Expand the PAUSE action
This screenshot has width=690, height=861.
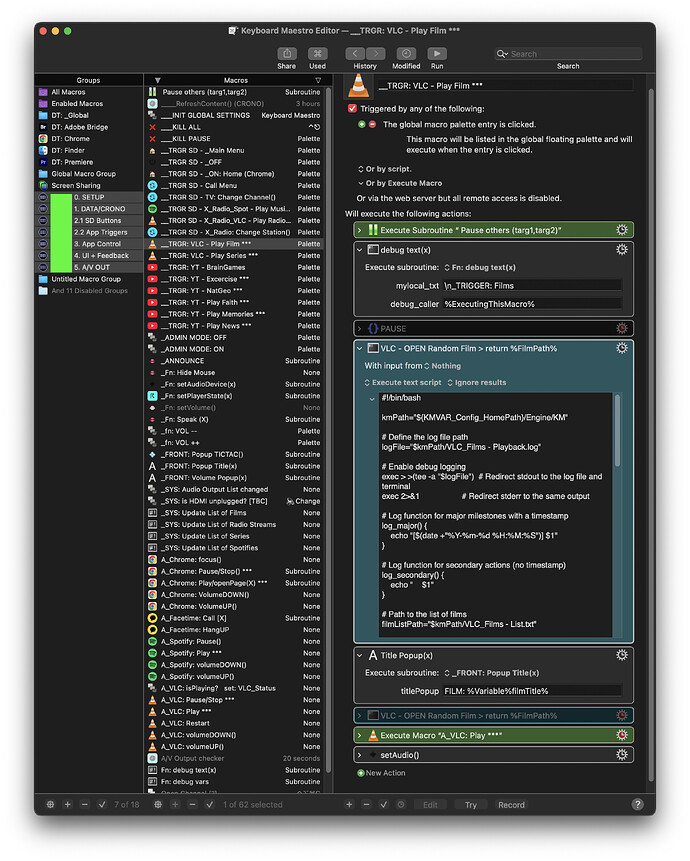[360, 329]
